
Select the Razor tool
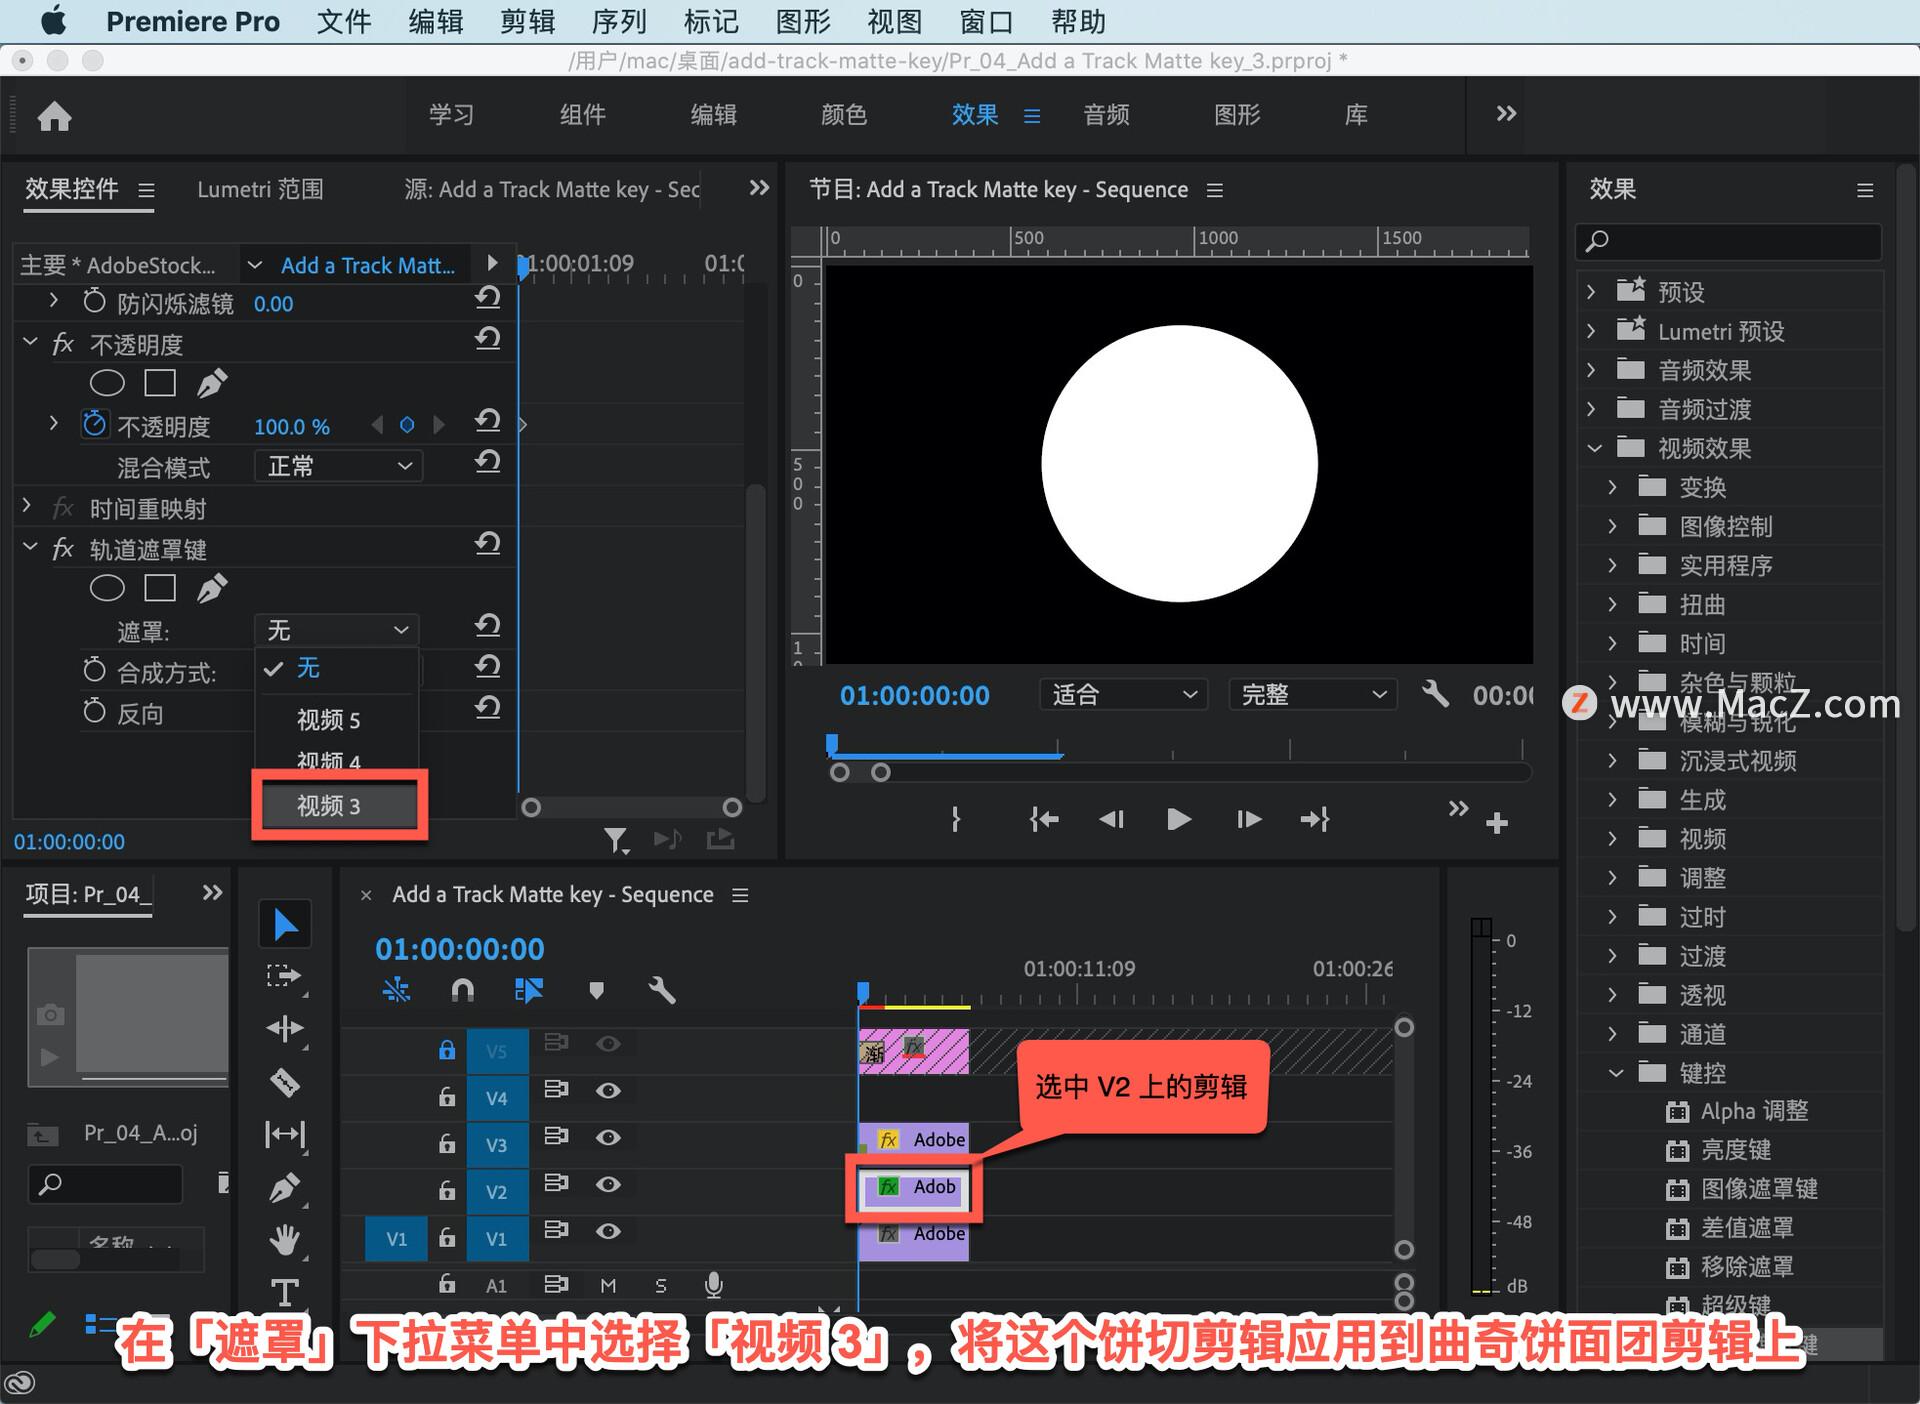coord(285,1082)
